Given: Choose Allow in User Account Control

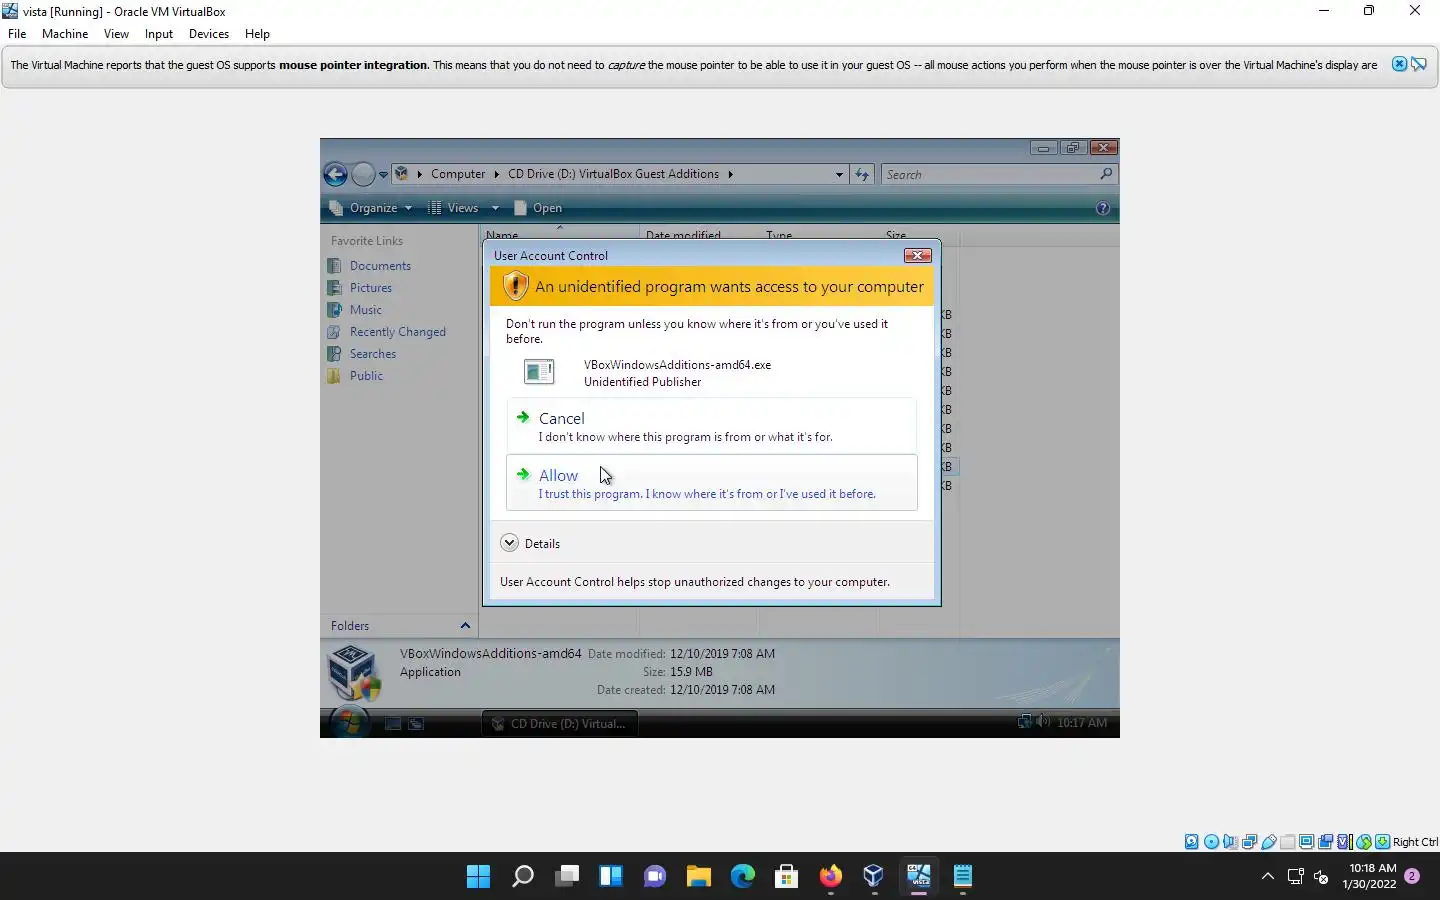Looking at the screenshot, I should pyautogui.click(x=711, y=483).
